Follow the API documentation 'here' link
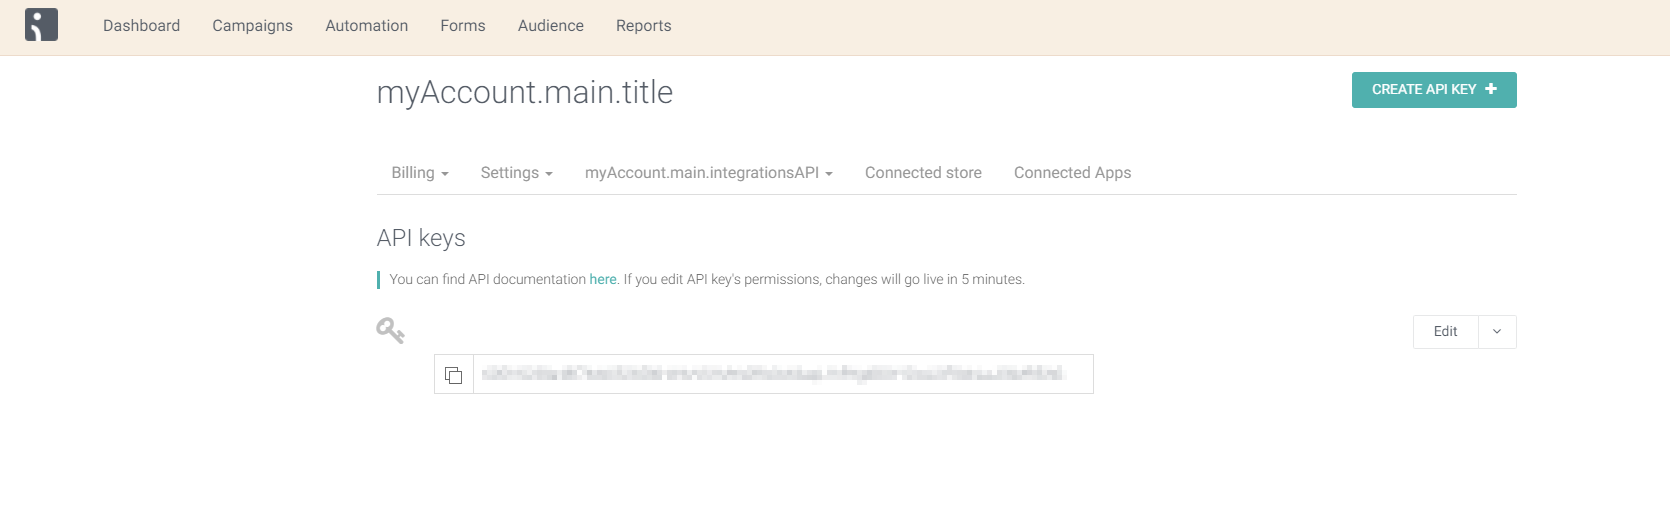This screenshot has height=506, width=1670. [x=603, y=279]
